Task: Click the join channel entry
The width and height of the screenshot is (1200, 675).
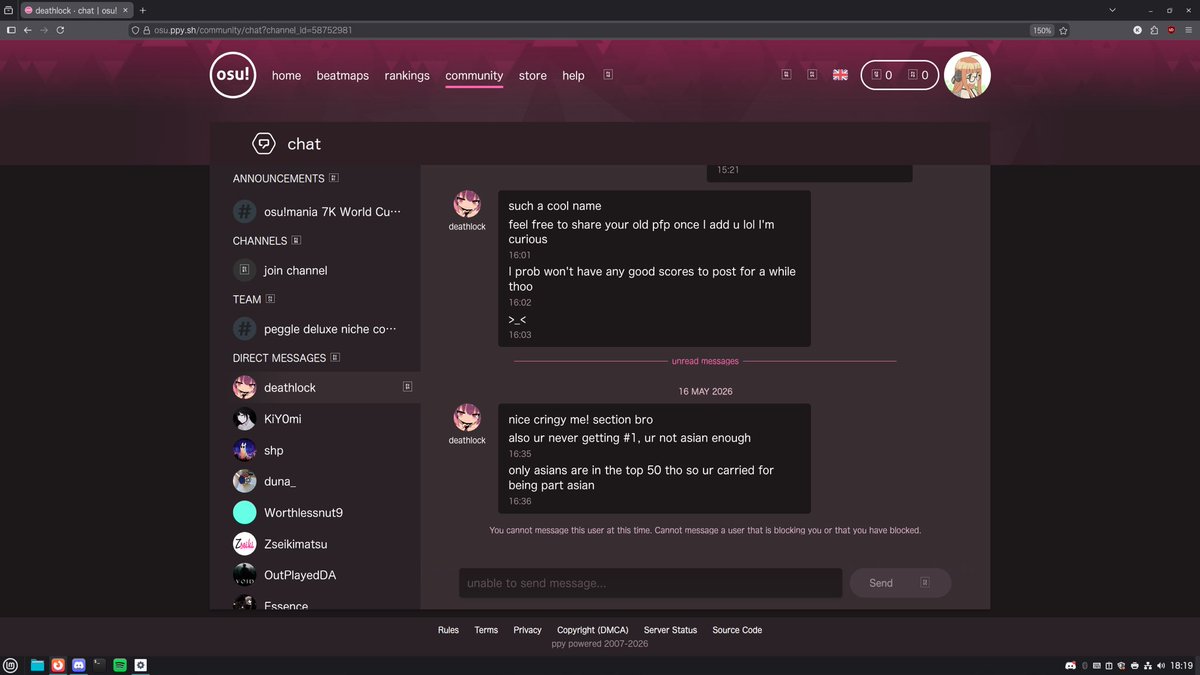Action: click(x=315, y=270)
